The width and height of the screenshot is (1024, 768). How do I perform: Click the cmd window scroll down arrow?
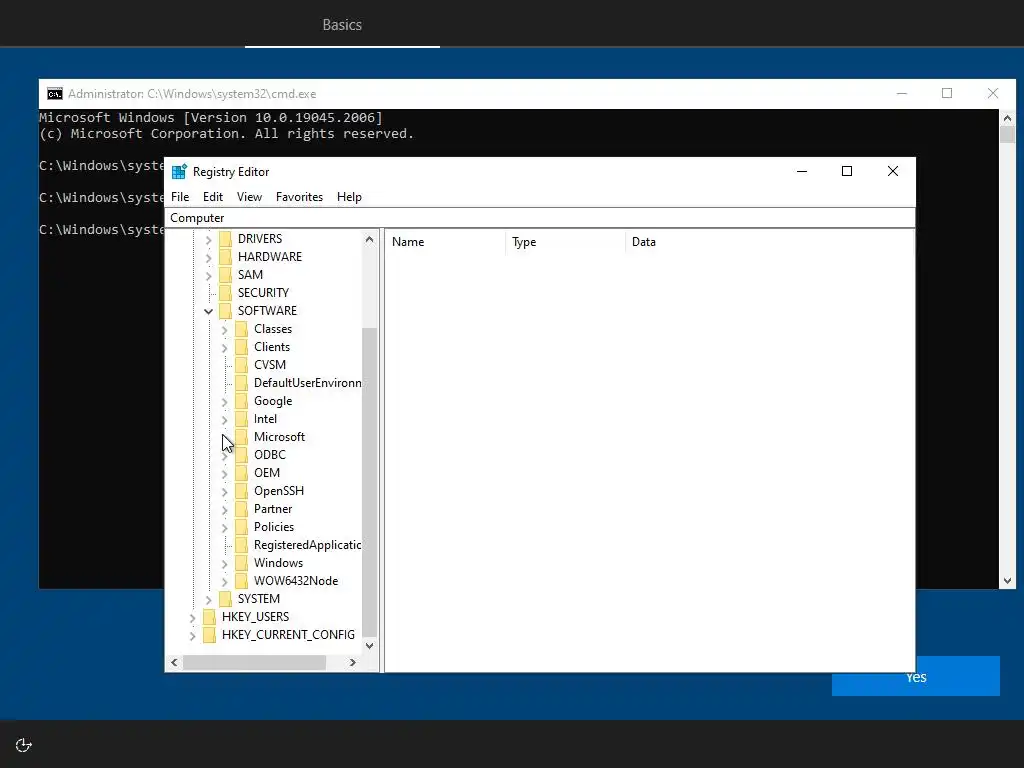point(1007,581)
